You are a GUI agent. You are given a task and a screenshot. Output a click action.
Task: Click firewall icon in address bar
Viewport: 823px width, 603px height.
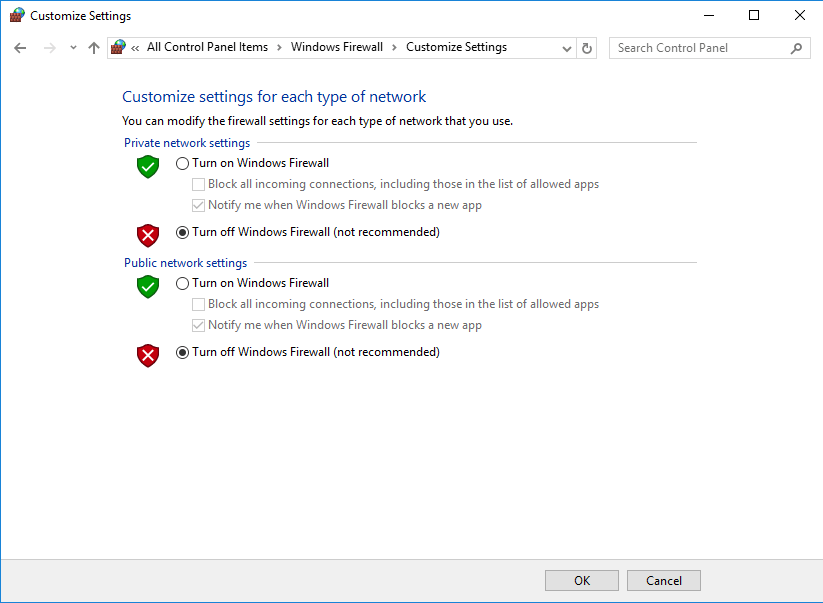119,47
